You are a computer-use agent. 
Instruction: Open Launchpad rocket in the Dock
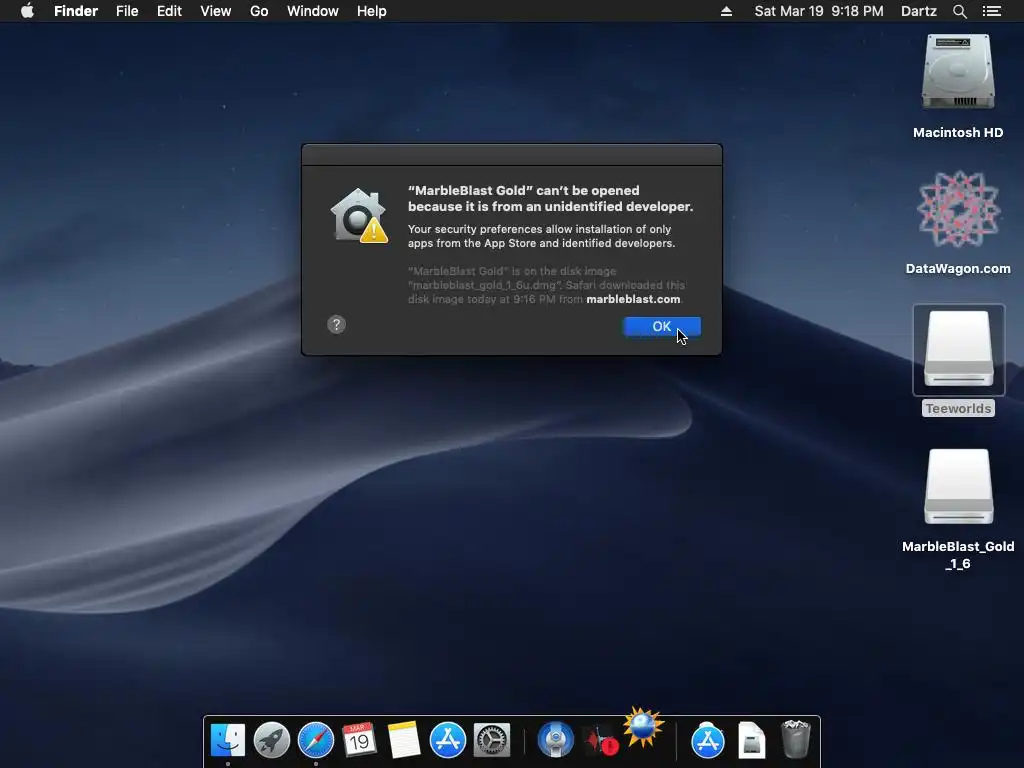click(272, 740)
